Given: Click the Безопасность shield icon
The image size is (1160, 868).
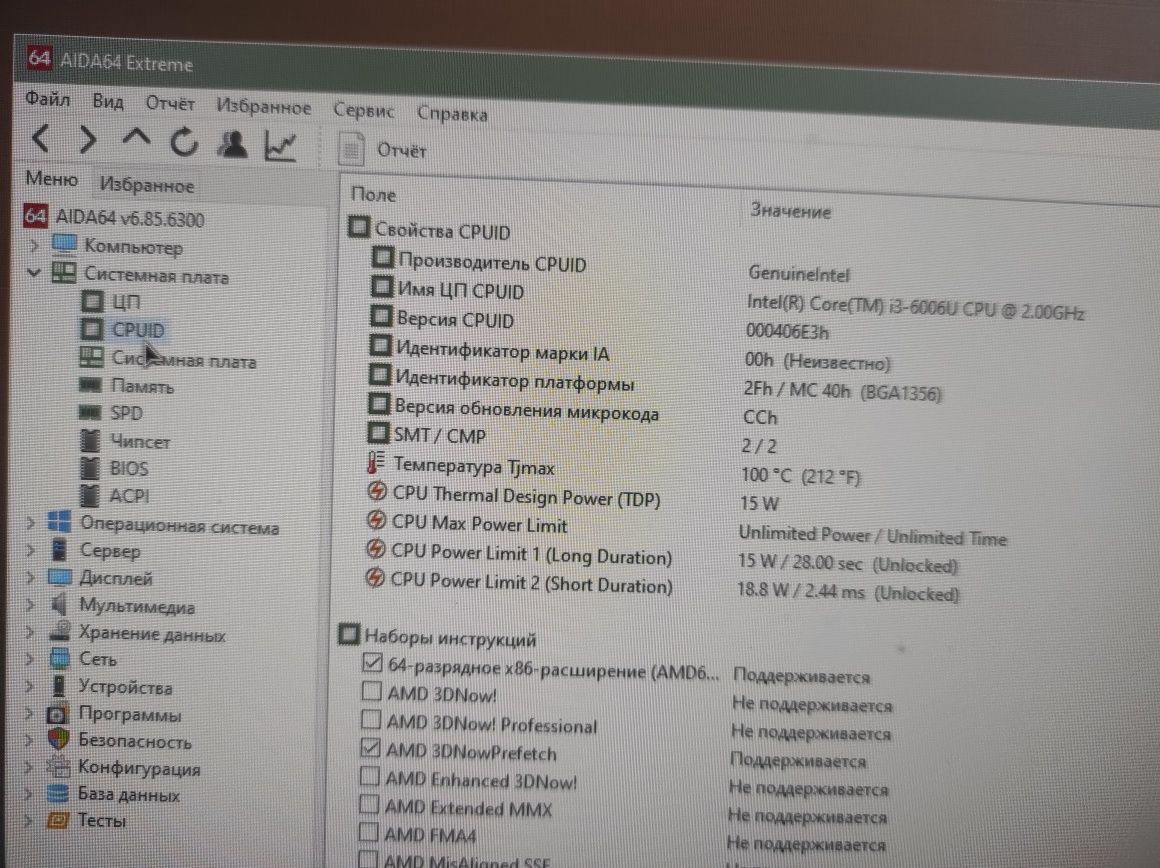Looking at the screenshot, I should (x=58, y=739).
